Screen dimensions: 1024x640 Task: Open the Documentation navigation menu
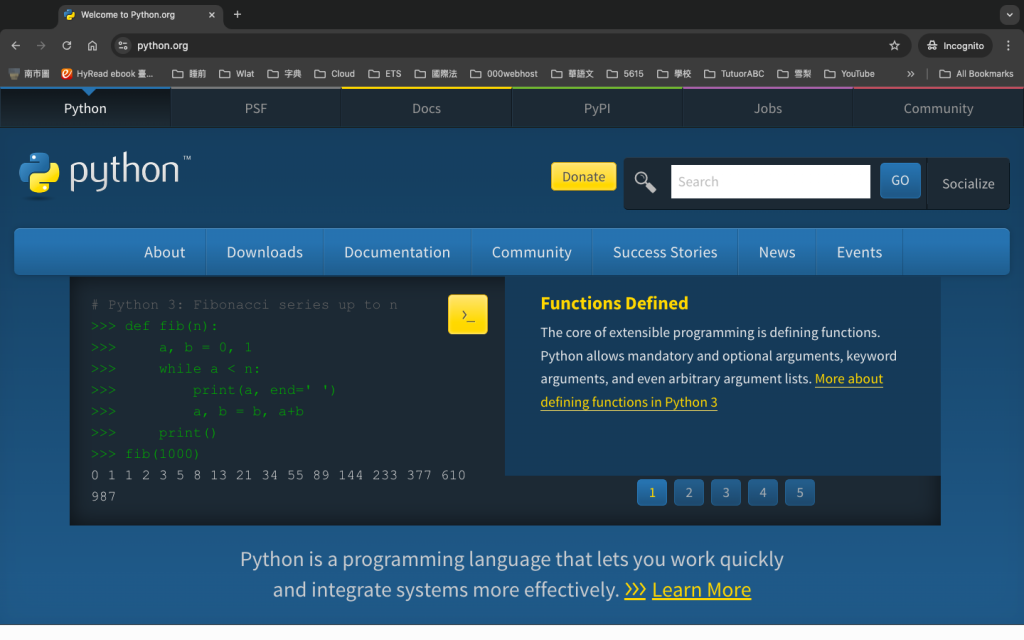point(397,252)
